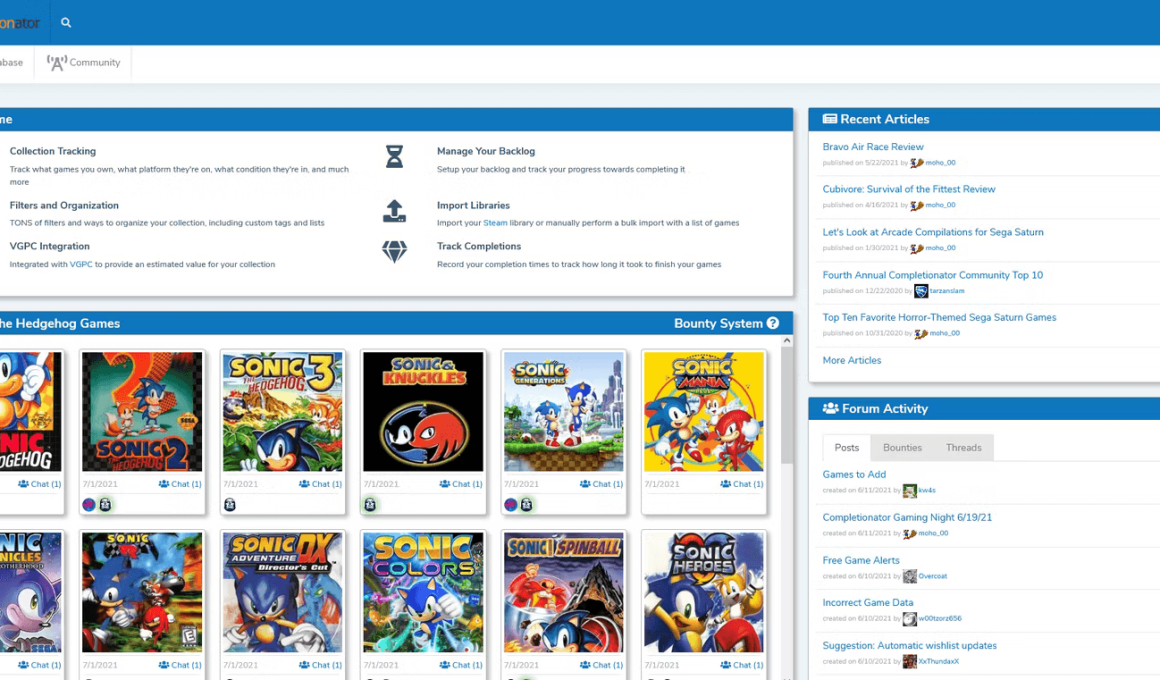Image resolution: width=1160 pixels, height=680 pixels.
Task: Open Arcade Compilations for Sega Saturn article
Action: coord(933,232)
